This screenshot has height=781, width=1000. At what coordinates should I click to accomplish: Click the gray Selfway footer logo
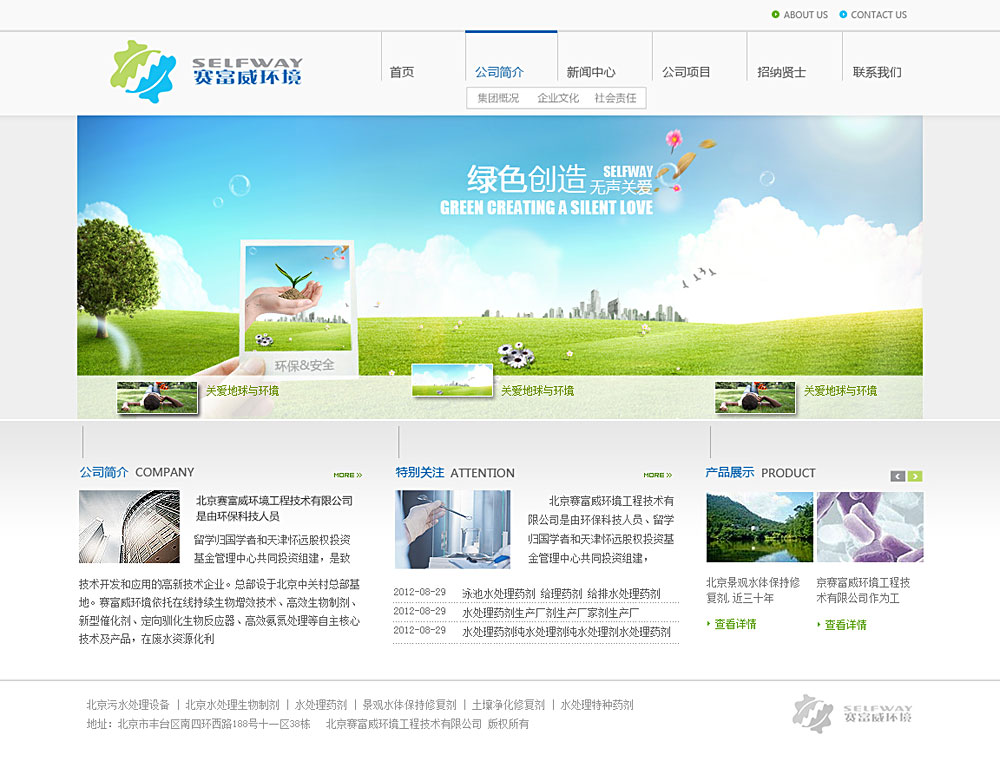[853, 713]
